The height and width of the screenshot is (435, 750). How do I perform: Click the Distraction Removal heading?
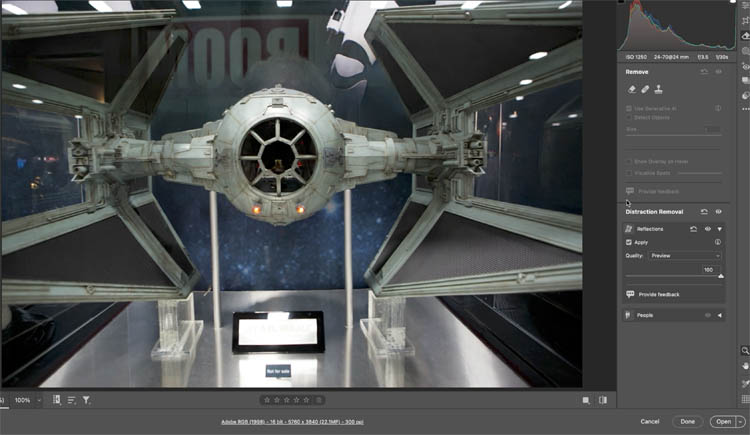click(x=654, y=212)
